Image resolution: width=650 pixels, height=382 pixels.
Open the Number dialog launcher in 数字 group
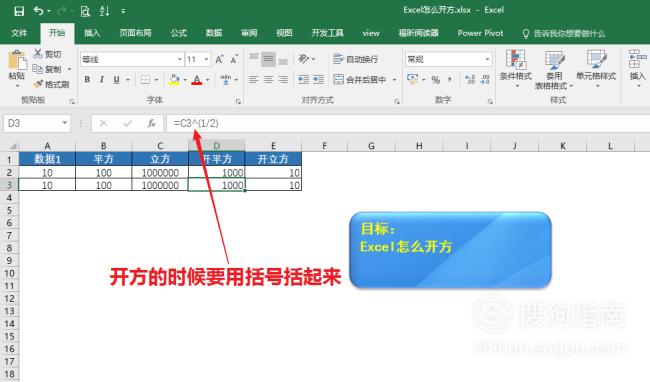tap(490, 101)
